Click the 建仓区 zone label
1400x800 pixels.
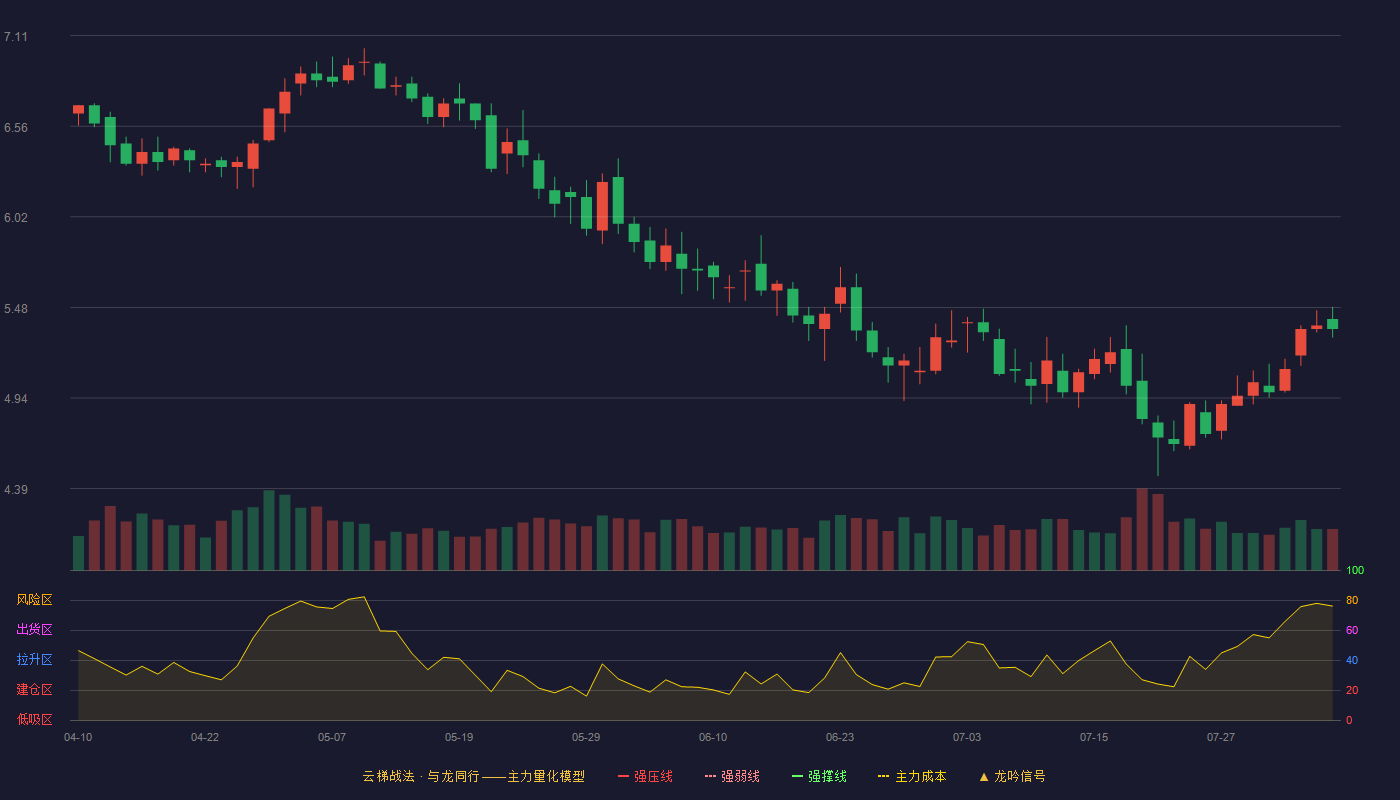34,690
